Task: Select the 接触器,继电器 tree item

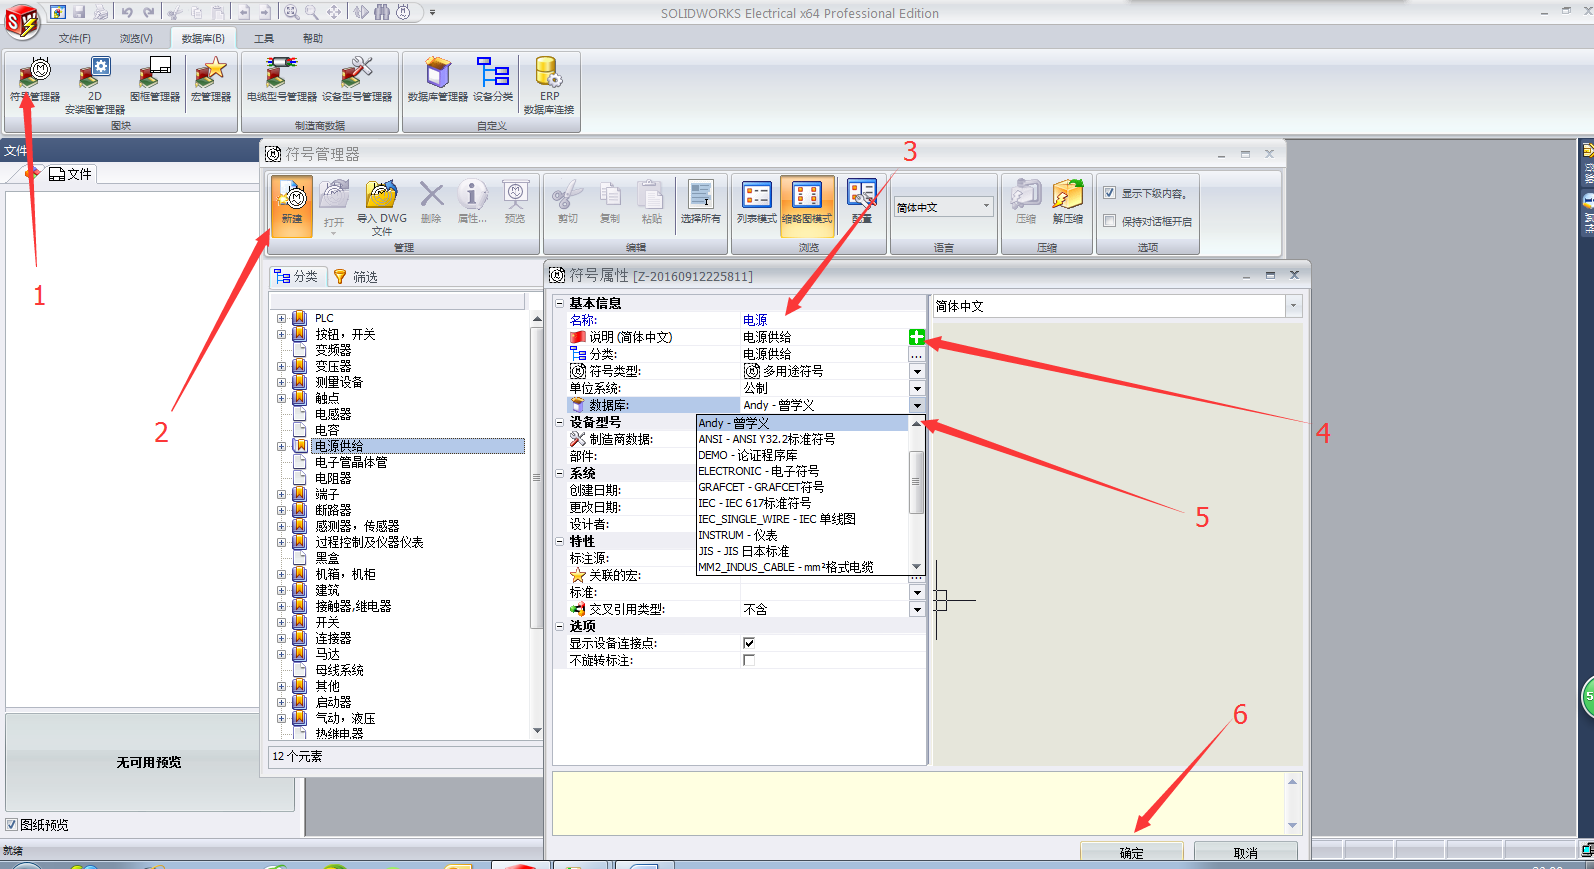Action: [x=353, y=606]
